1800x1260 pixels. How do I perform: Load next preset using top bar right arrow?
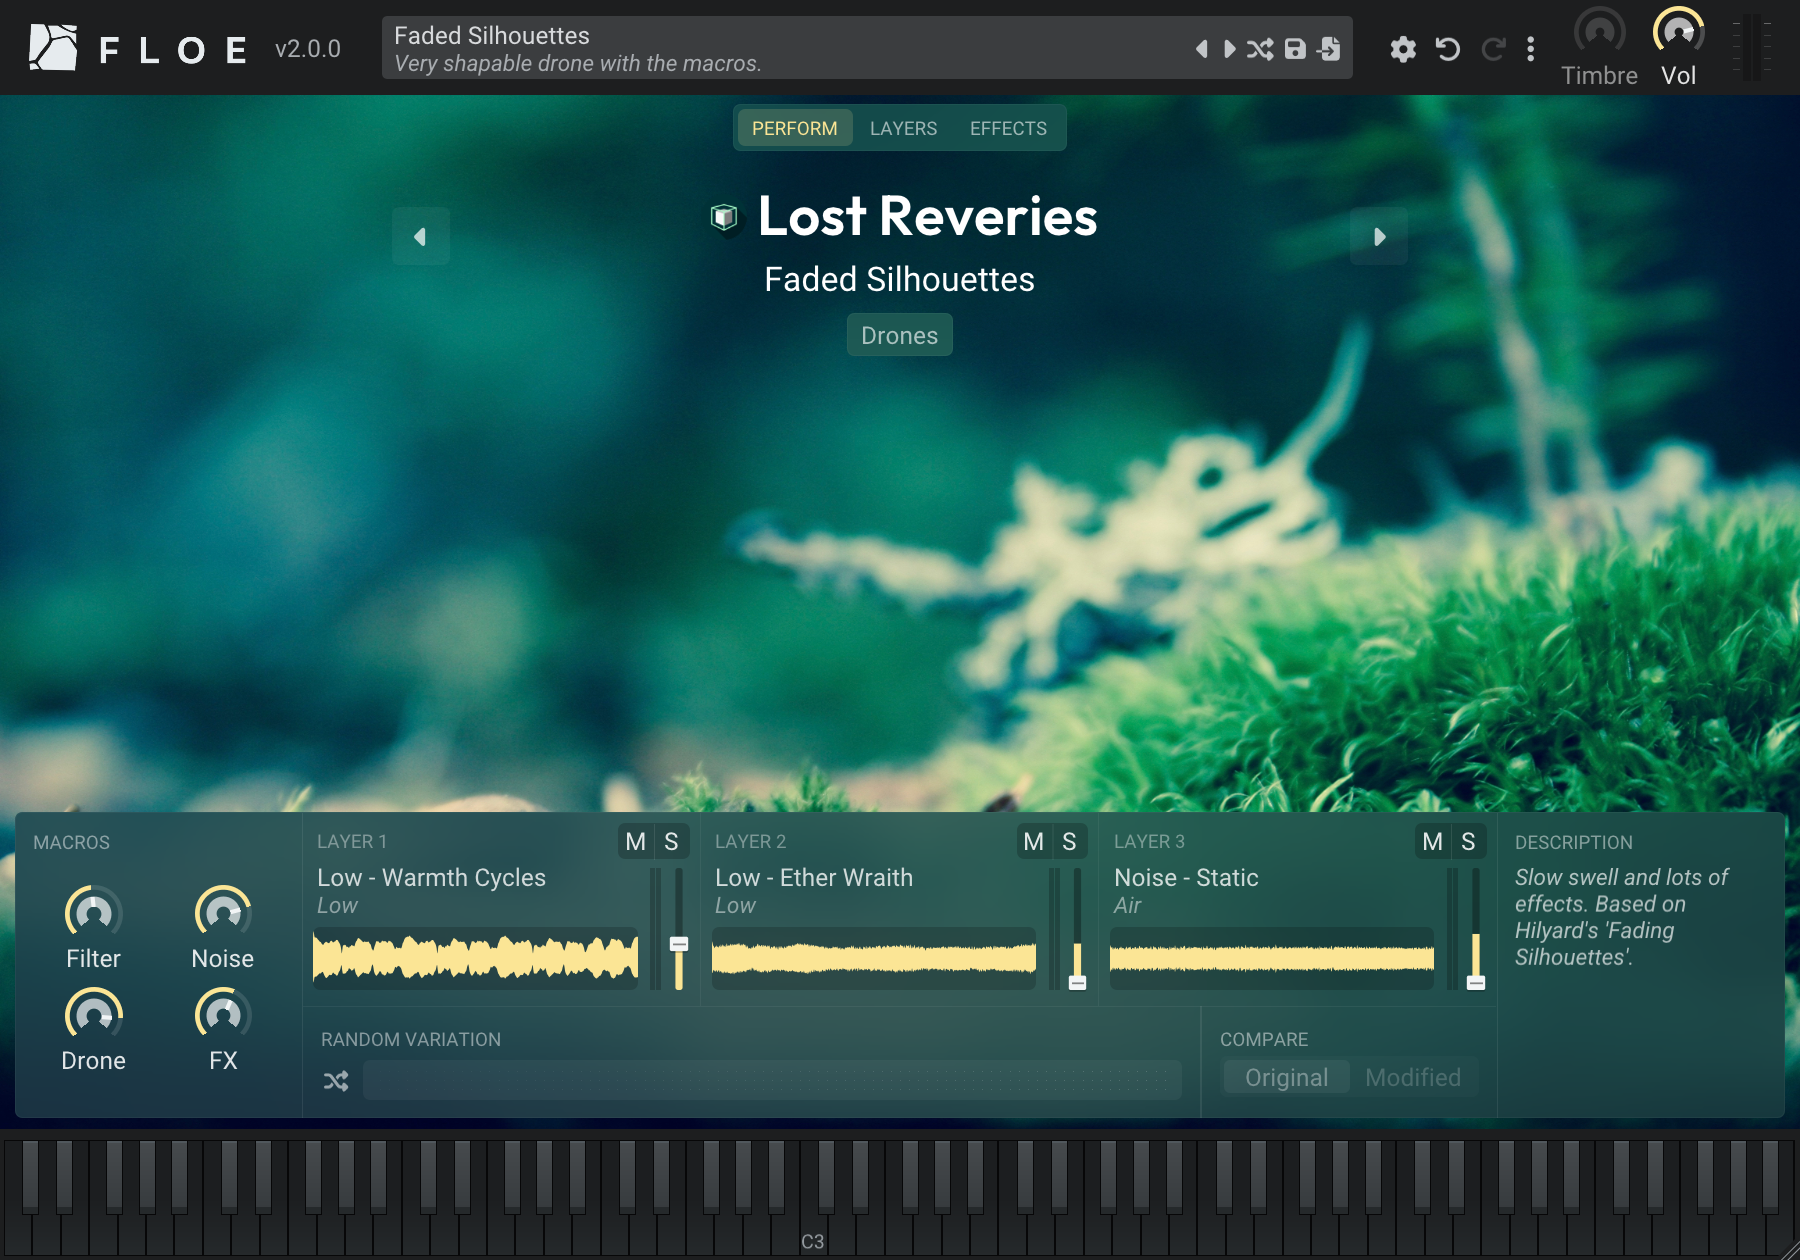pyautogui.click(x=1230, y=49)
